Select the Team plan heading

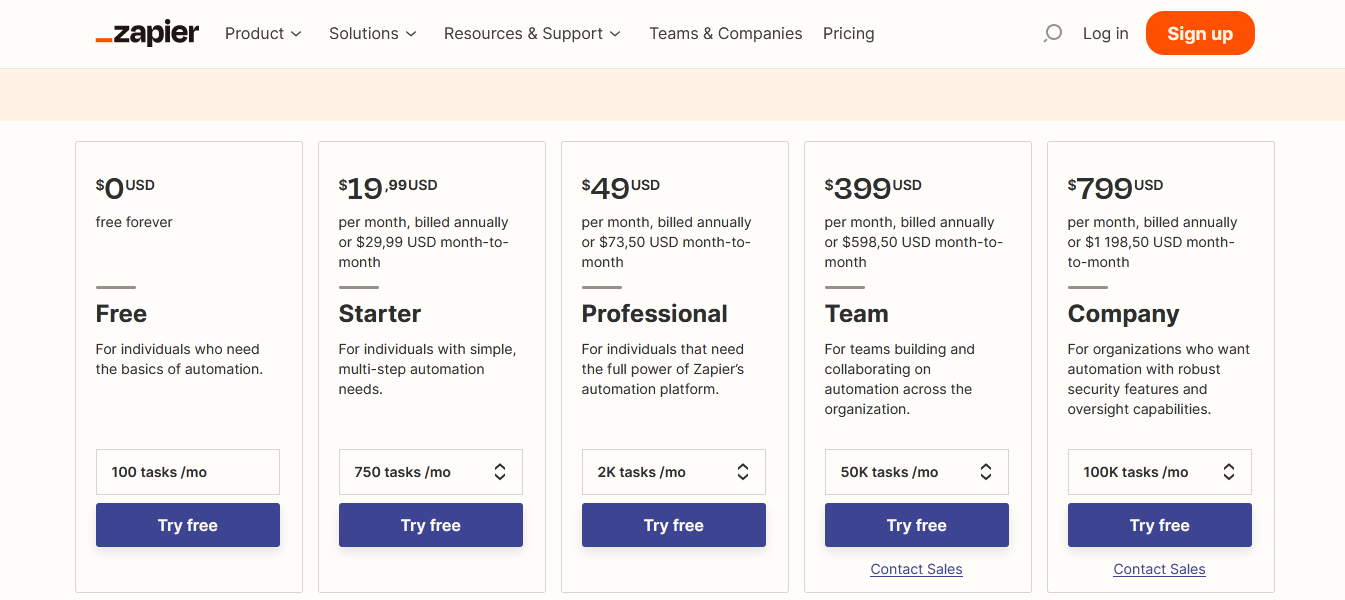tap(857, 314)
